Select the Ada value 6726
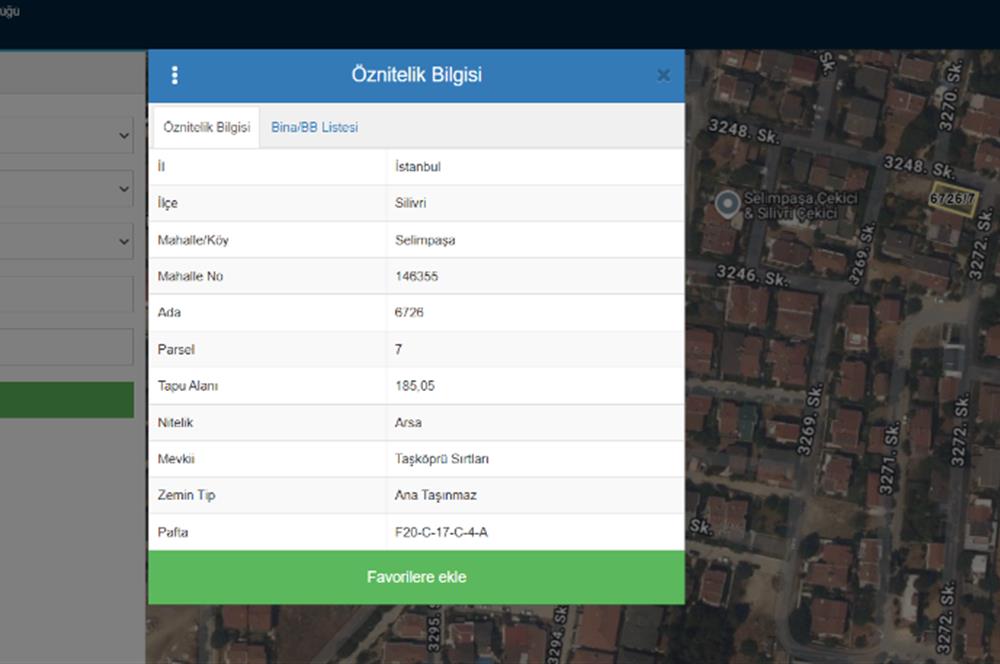 tap(409, 313)
